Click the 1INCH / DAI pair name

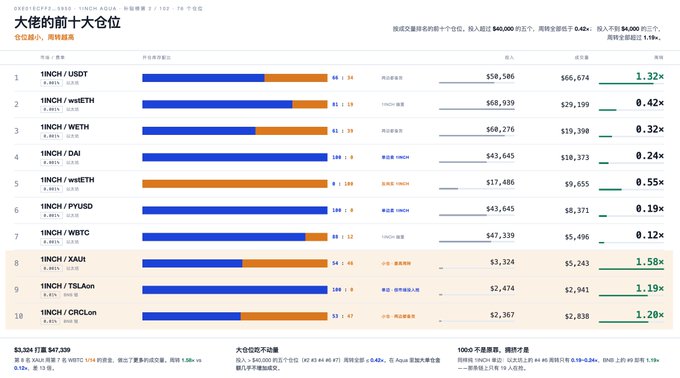pyautogui.click(x=60, y=153)
